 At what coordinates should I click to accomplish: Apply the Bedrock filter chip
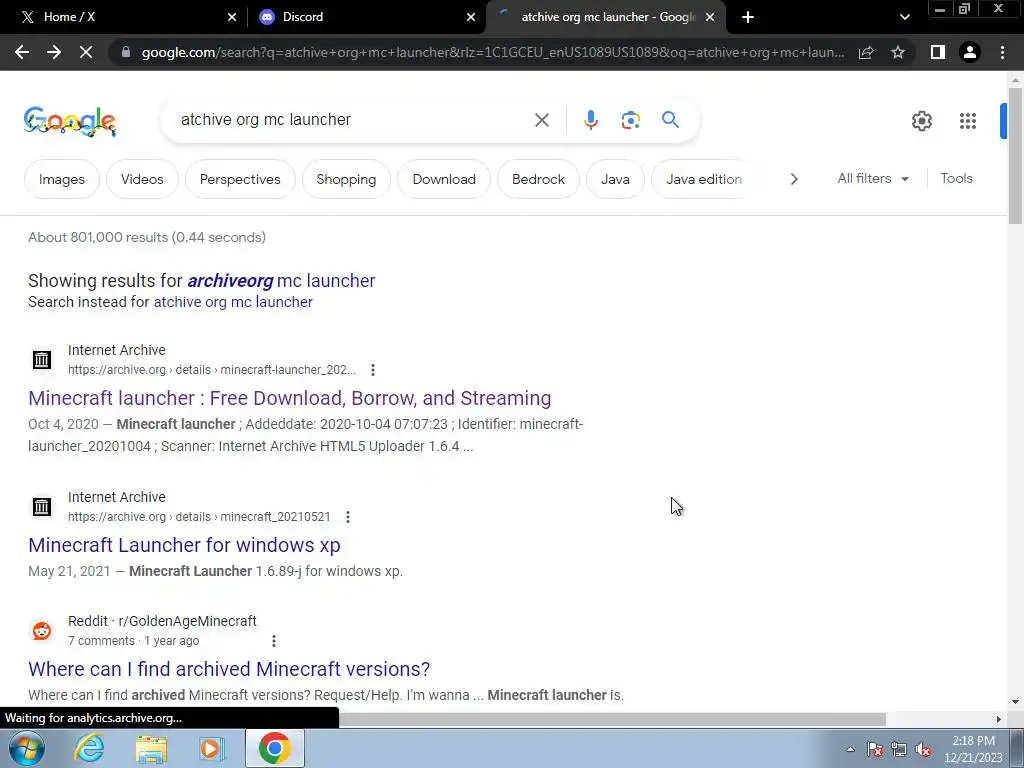click(538, 179)
